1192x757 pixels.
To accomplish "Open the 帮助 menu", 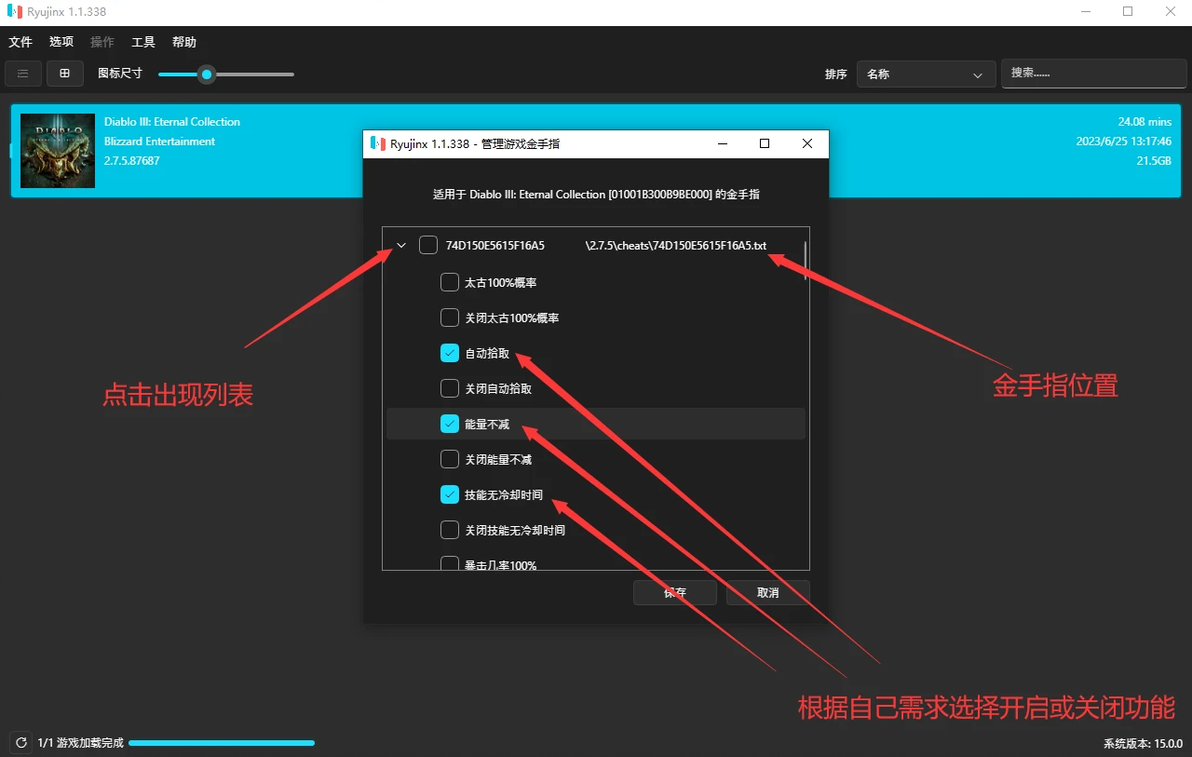I will pyautogui.click(x=184, y=42).
